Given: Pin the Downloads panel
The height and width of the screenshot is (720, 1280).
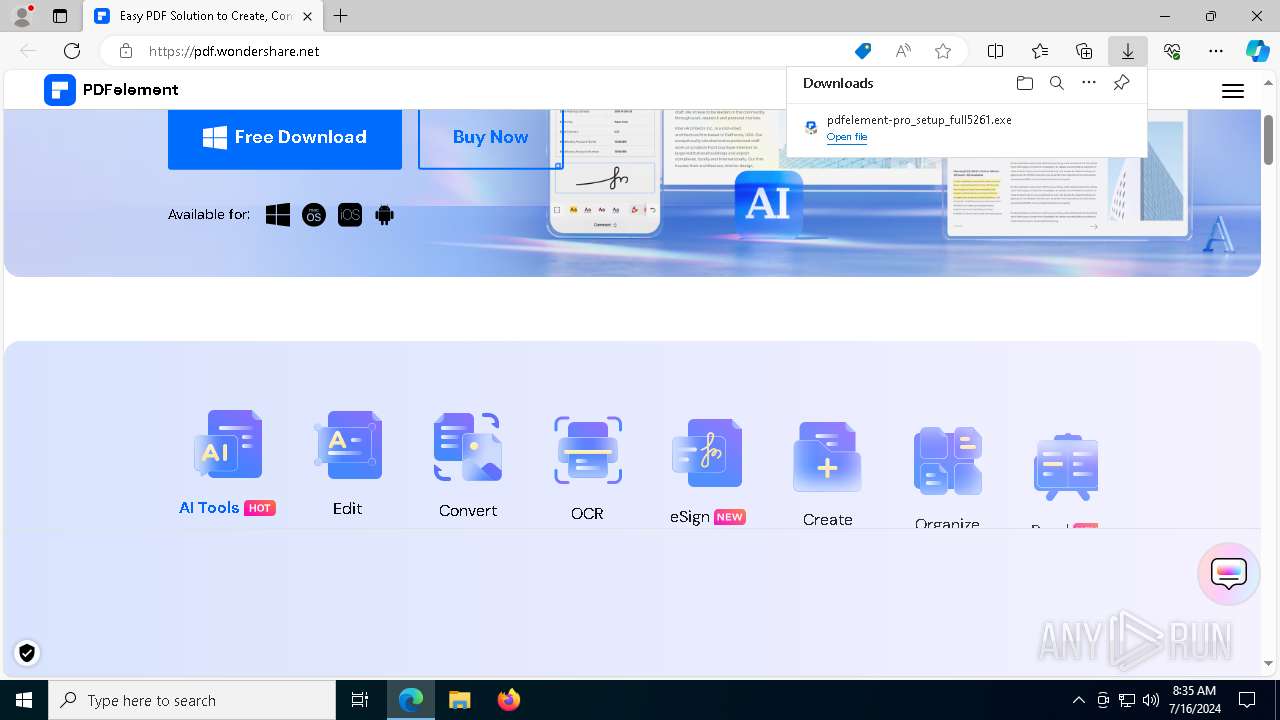Looking at the screenshot, I should click(1121, 83).
